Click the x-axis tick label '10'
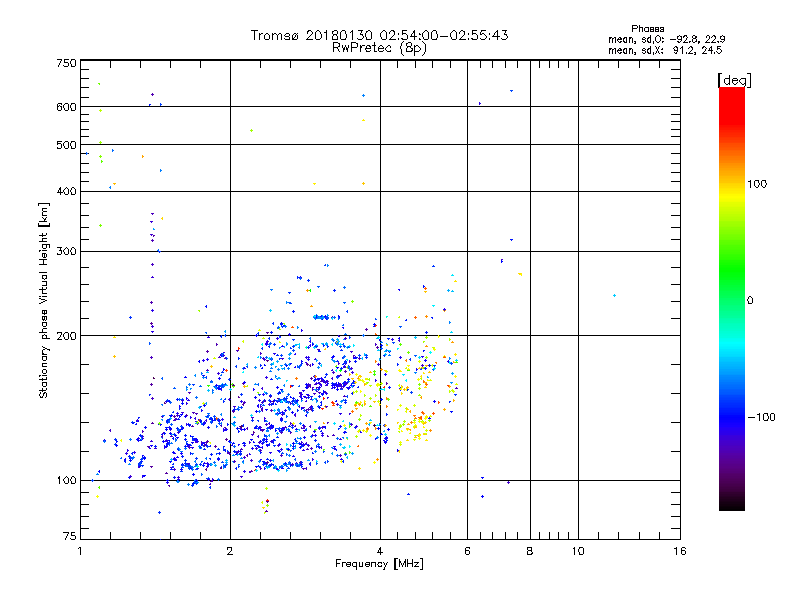 coord(578,551)
